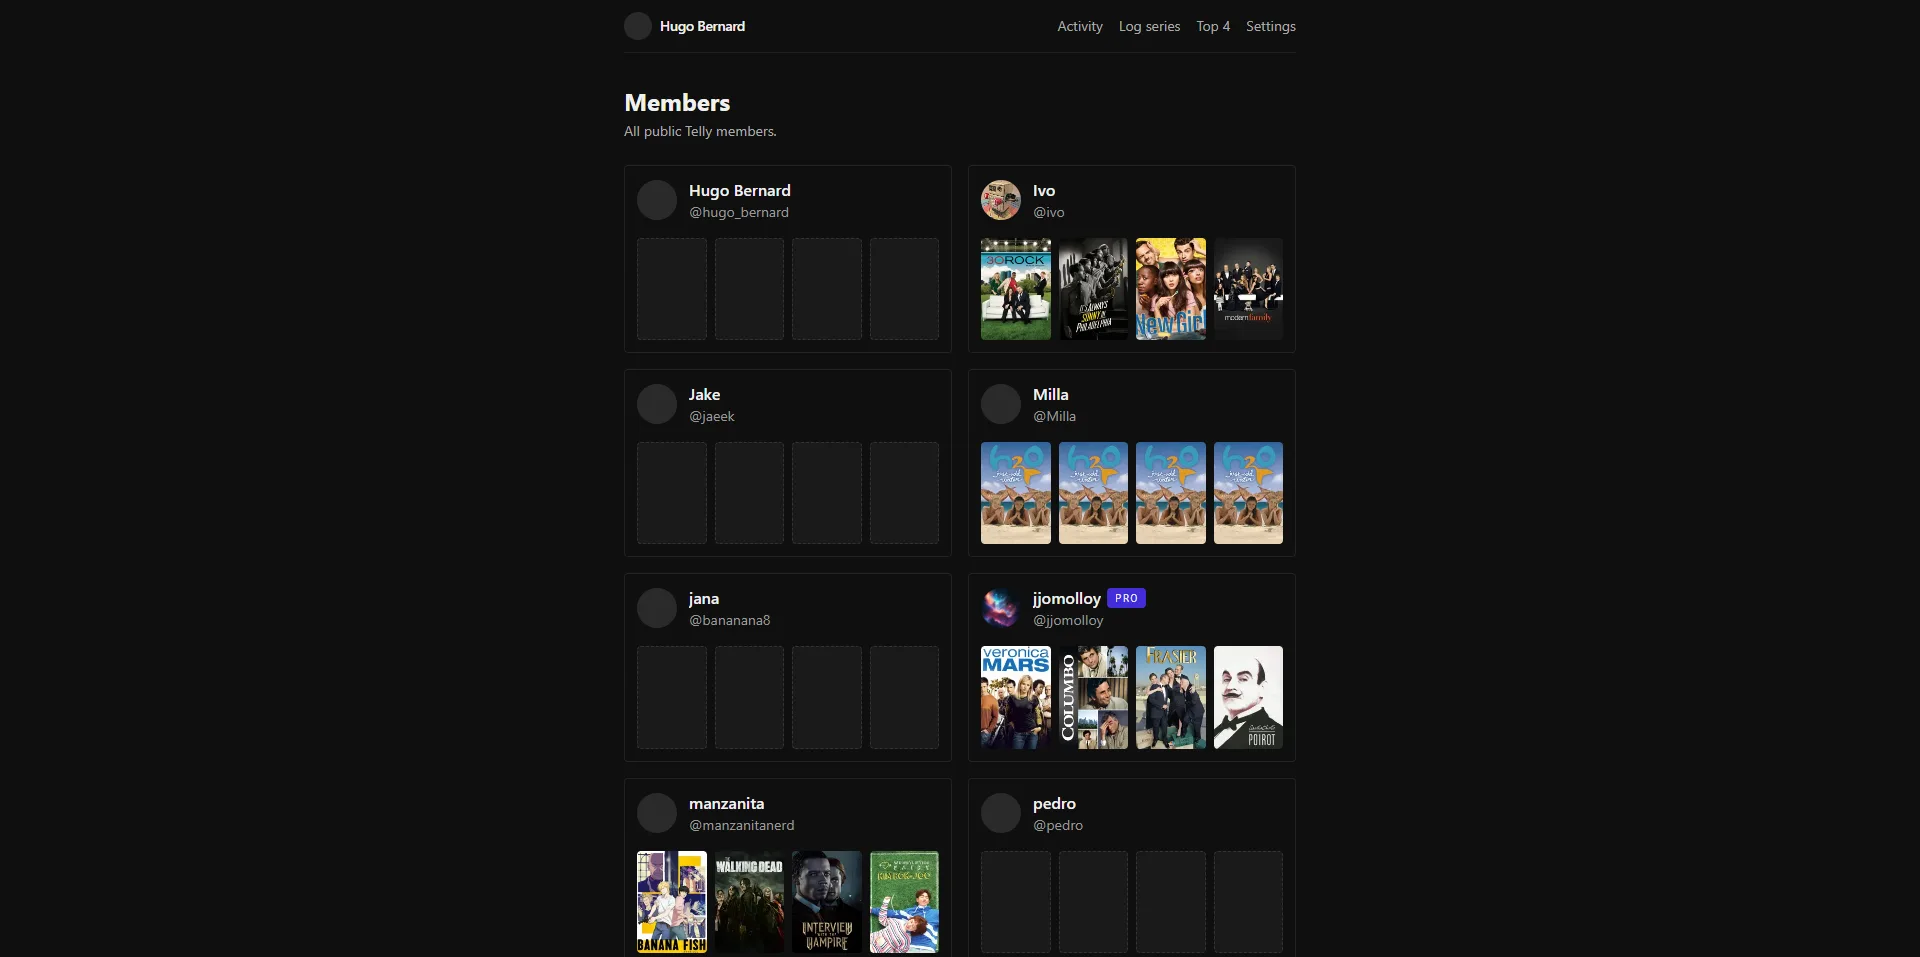Select the jana member name

coord(704,598)
